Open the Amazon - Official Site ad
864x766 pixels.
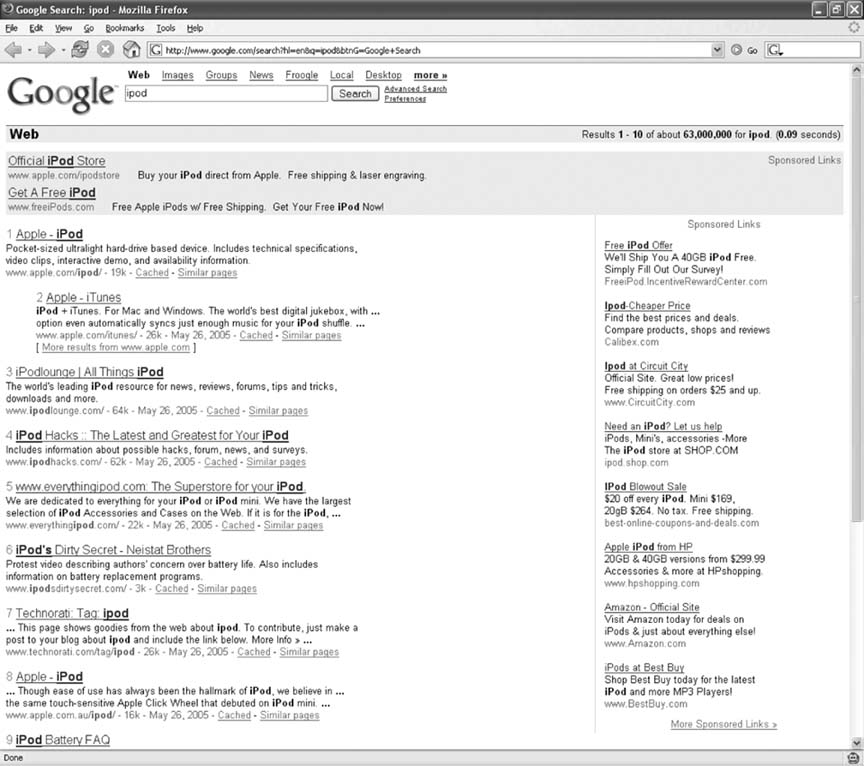pos(652,607)
